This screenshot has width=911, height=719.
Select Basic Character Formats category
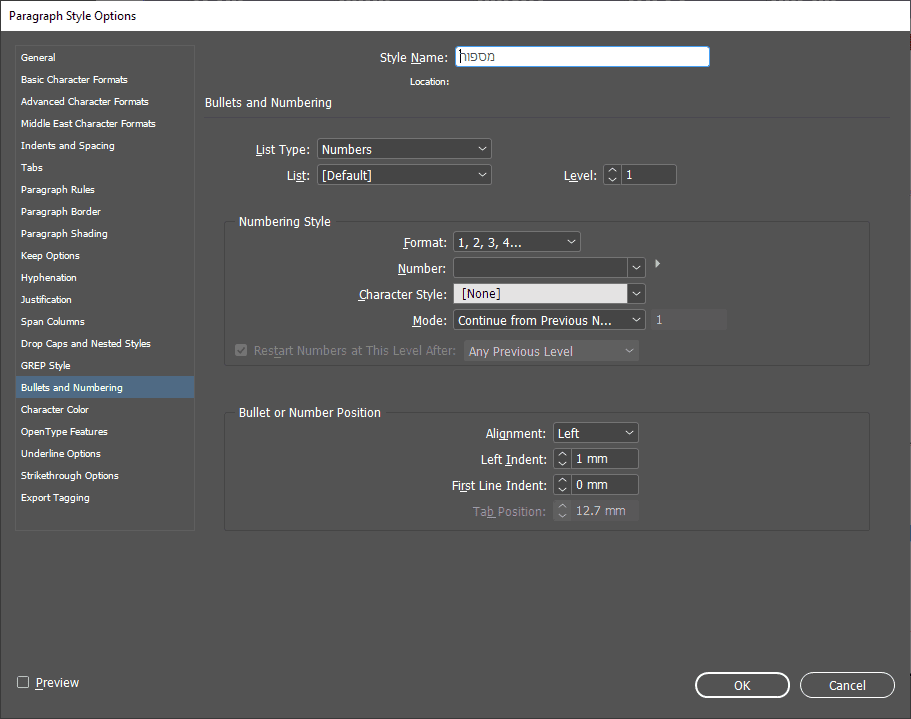click(105, 80)
